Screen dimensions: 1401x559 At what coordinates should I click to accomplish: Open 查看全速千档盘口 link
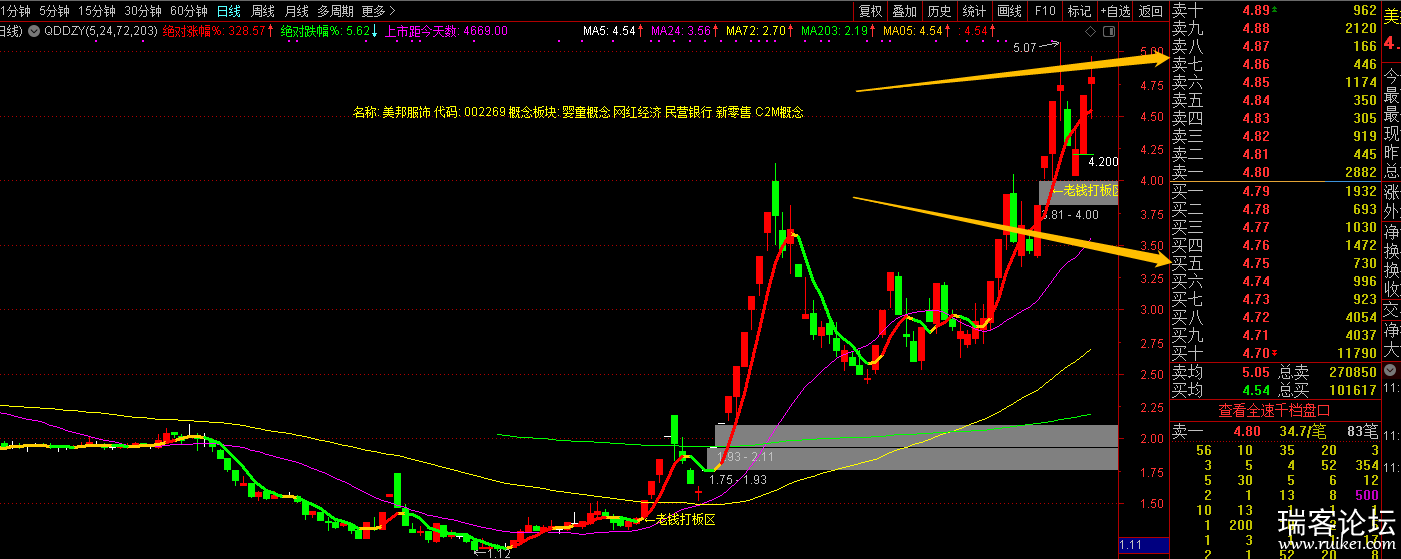point(1273,409)
